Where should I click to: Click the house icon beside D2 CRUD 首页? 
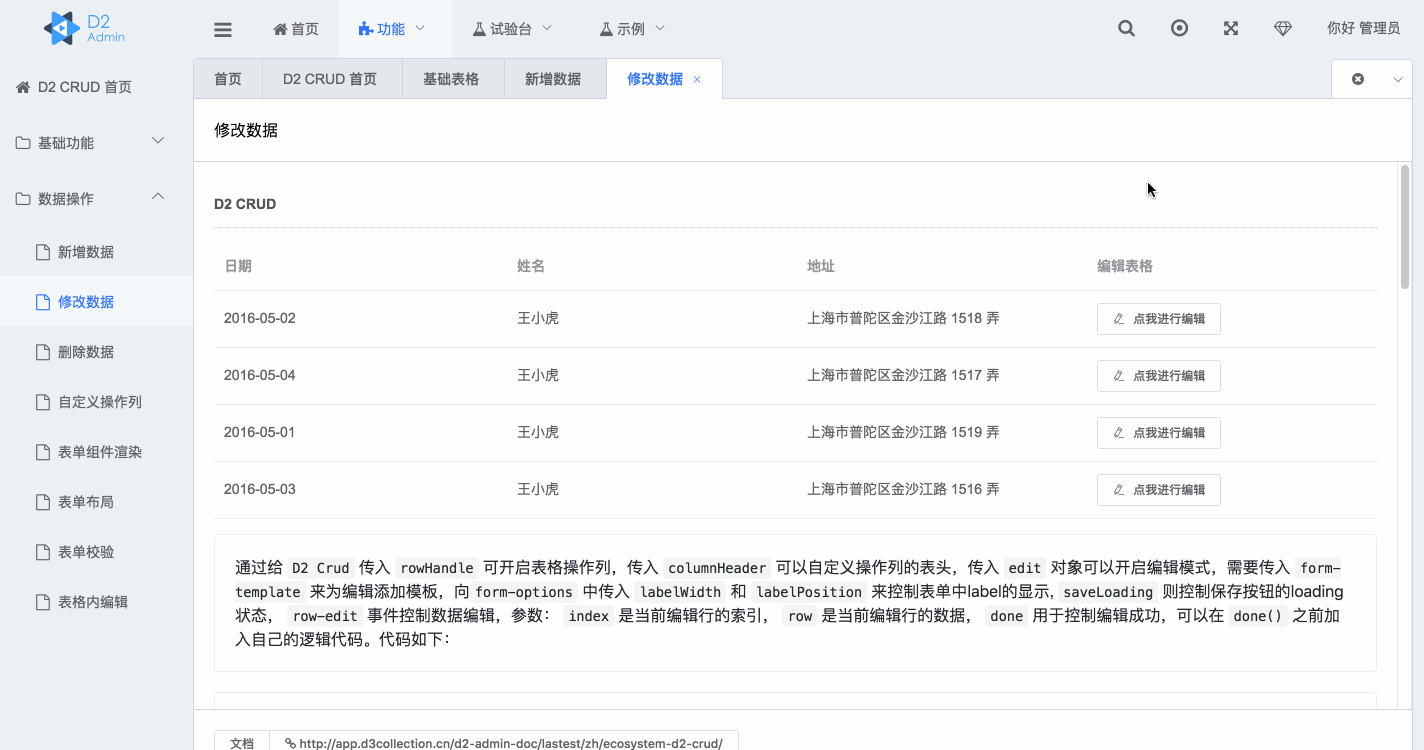[23, 87]
